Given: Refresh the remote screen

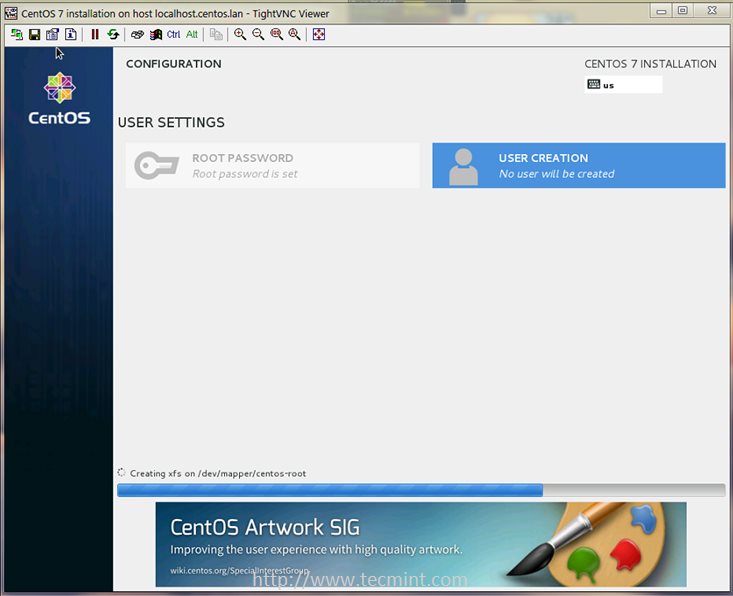Looking at the screenshot, I should coord(113,34).
